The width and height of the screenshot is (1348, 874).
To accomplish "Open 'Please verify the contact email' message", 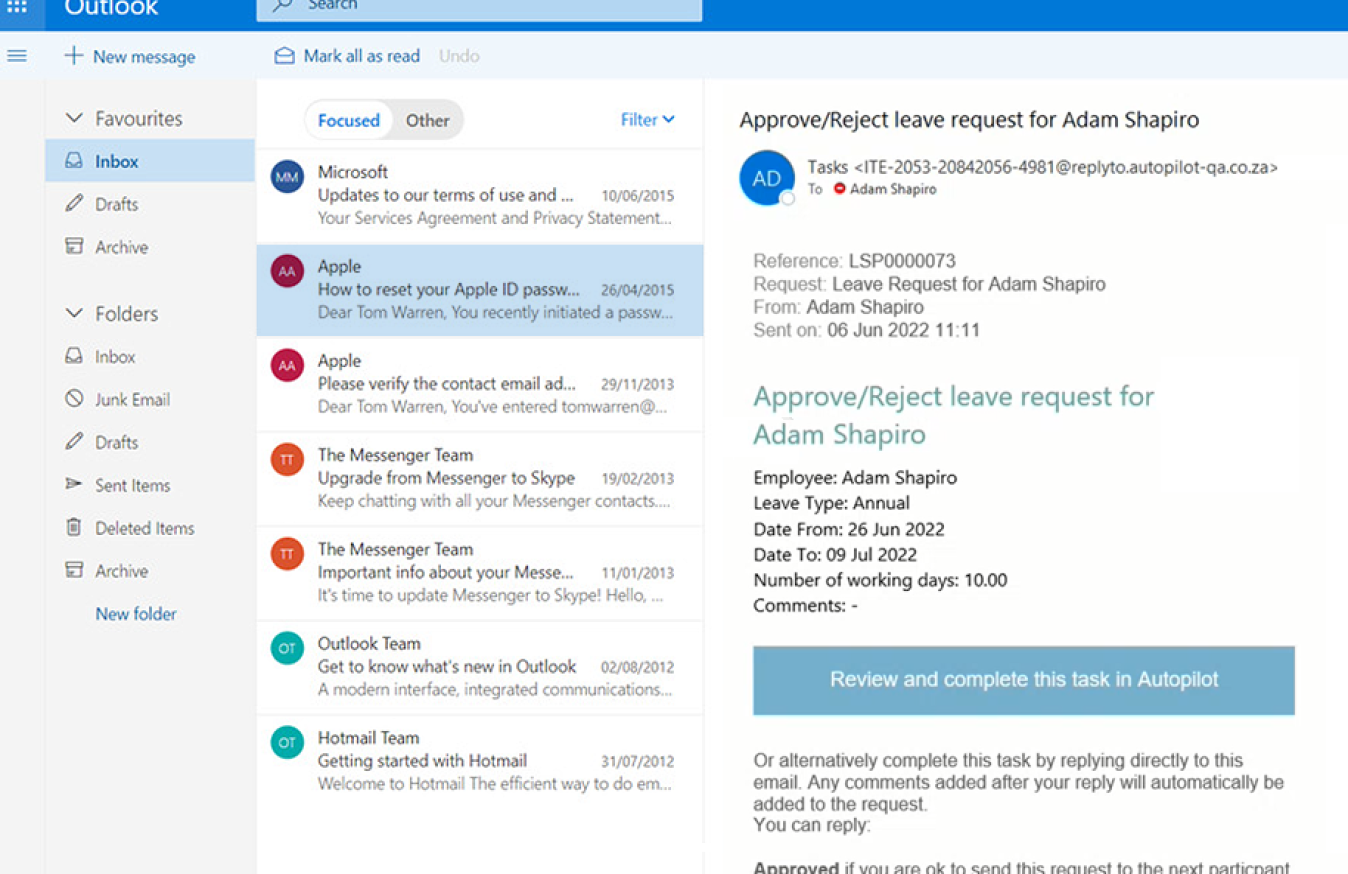I will [480, 384].
